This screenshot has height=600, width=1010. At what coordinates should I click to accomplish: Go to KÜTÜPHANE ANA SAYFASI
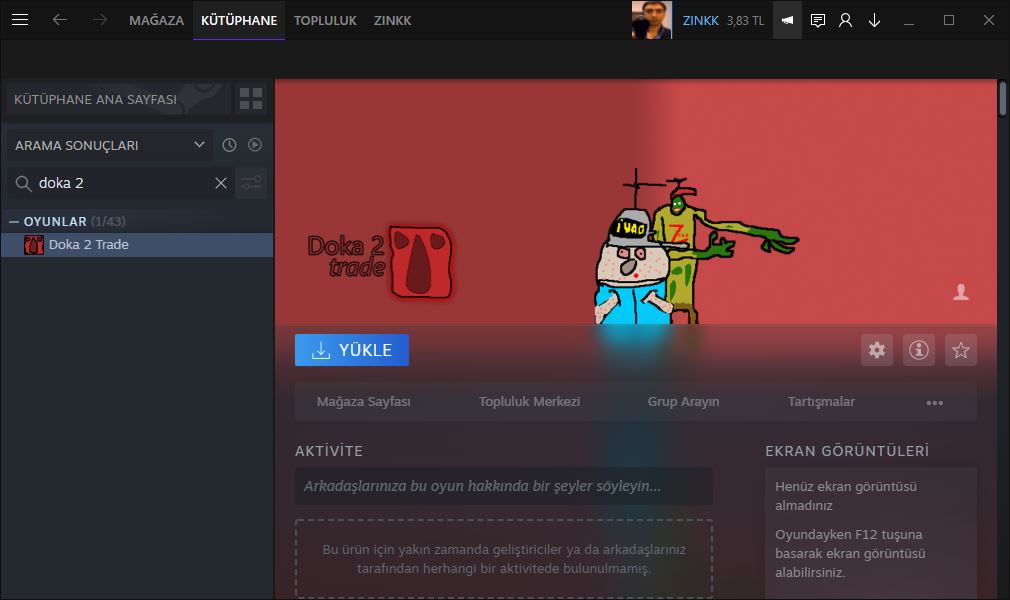click(119, 99)
